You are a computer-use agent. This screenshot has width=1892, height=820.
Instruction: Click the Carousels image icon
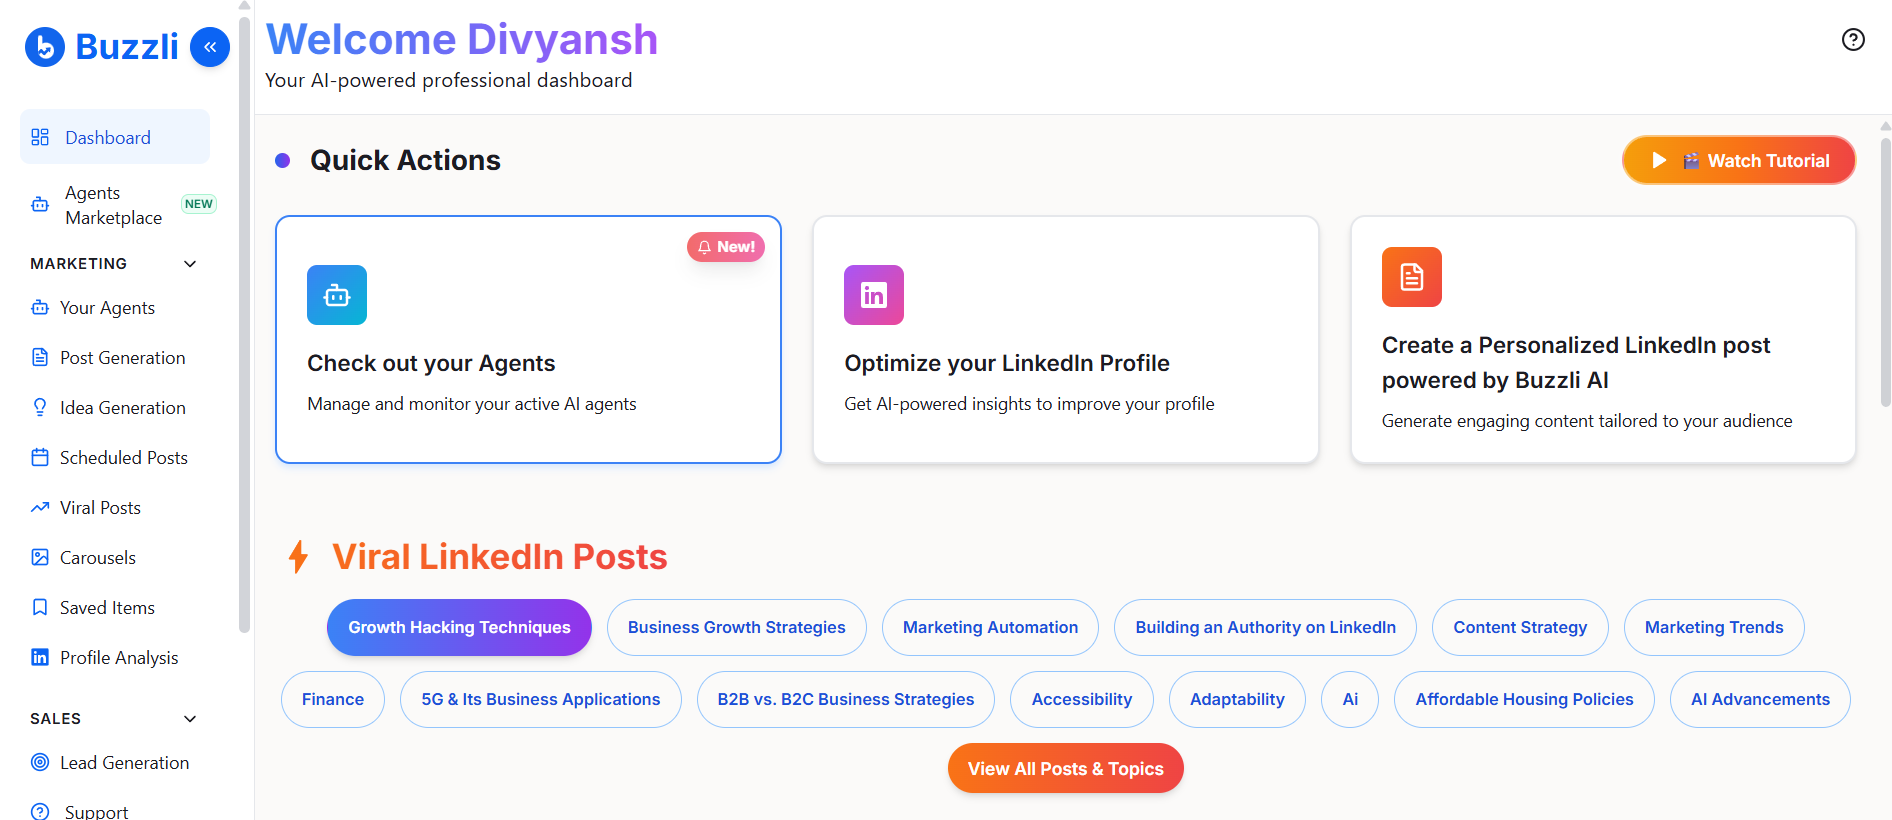coord(40,557)
